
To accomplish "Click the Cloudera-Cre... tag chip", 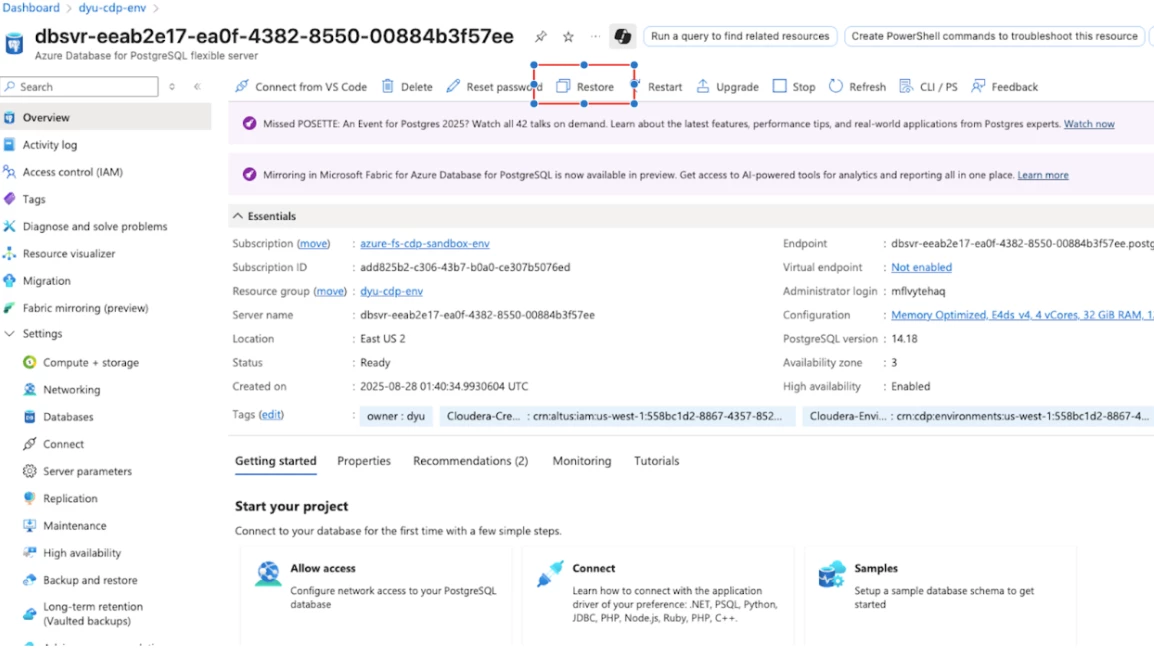I will point(617,417).
